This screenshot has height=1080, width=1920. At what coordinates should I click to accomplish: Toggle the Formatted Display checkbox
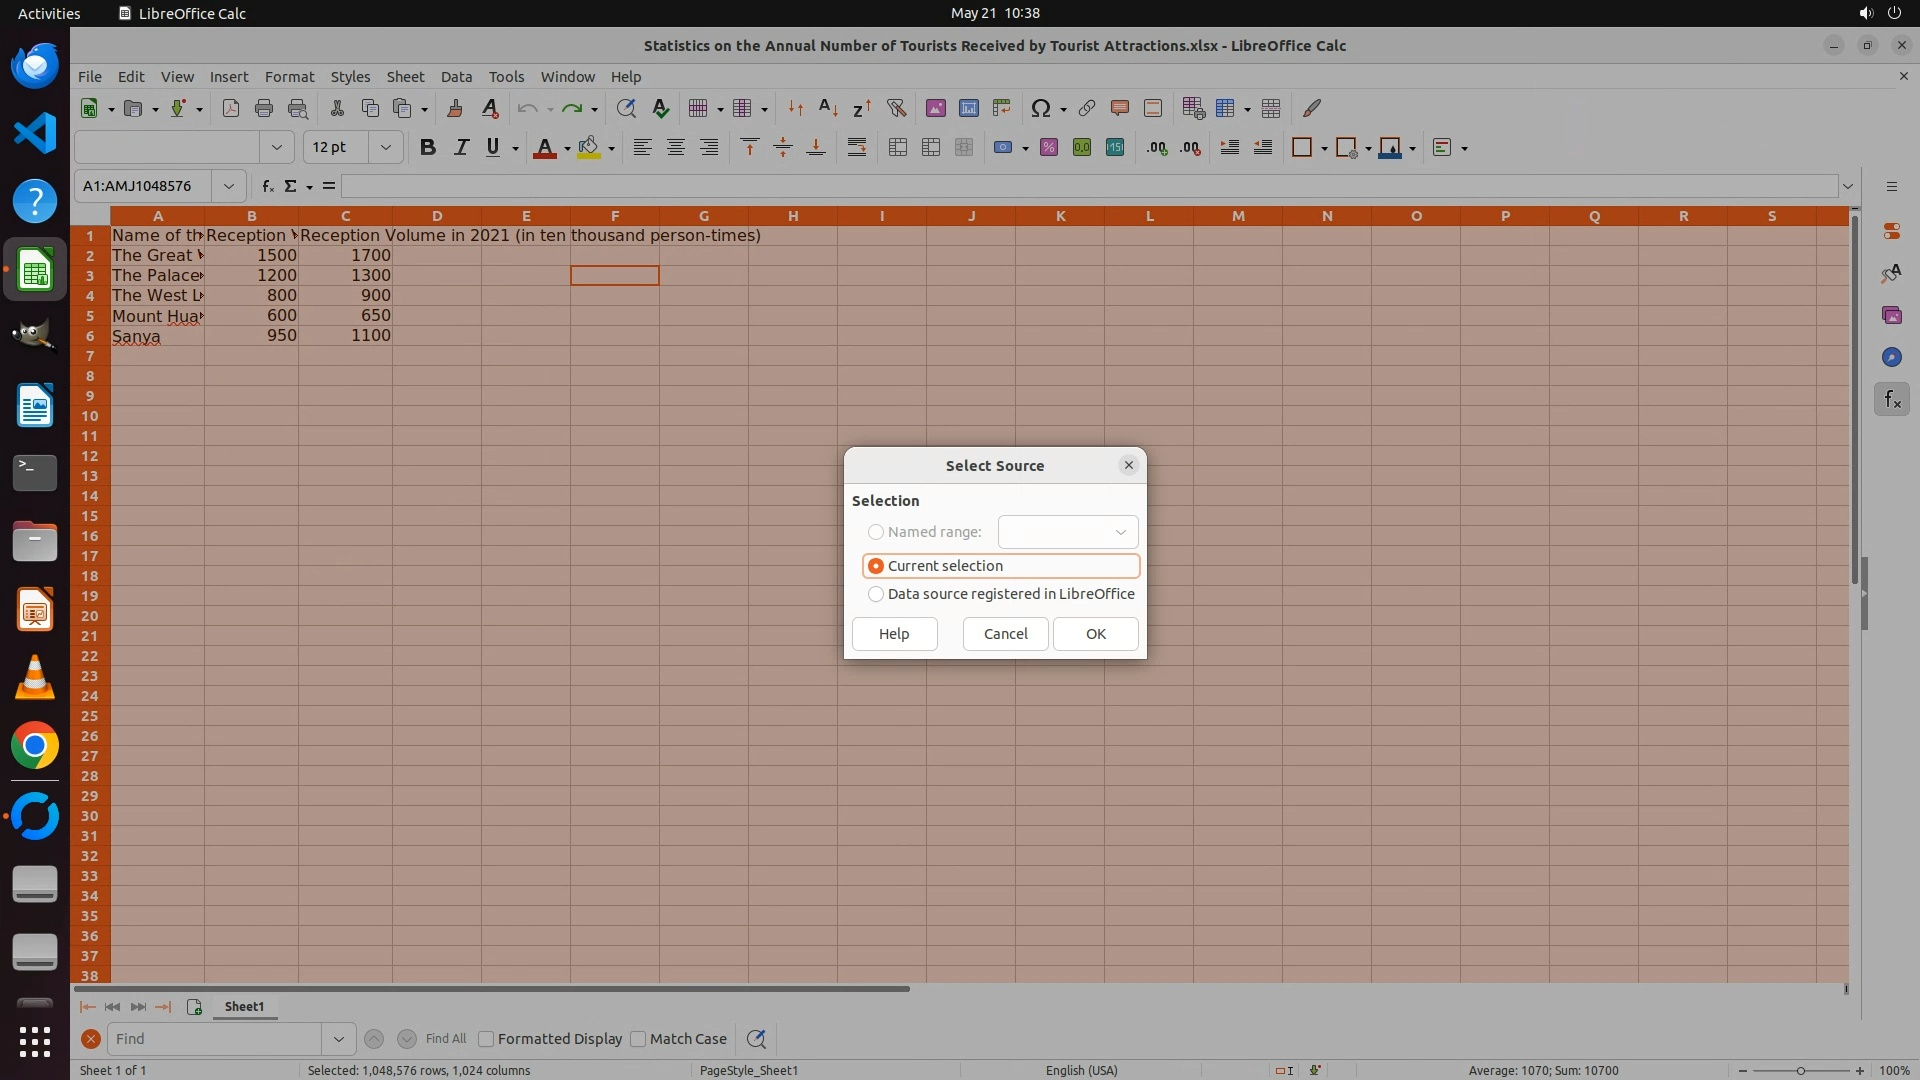[486, 1039]
